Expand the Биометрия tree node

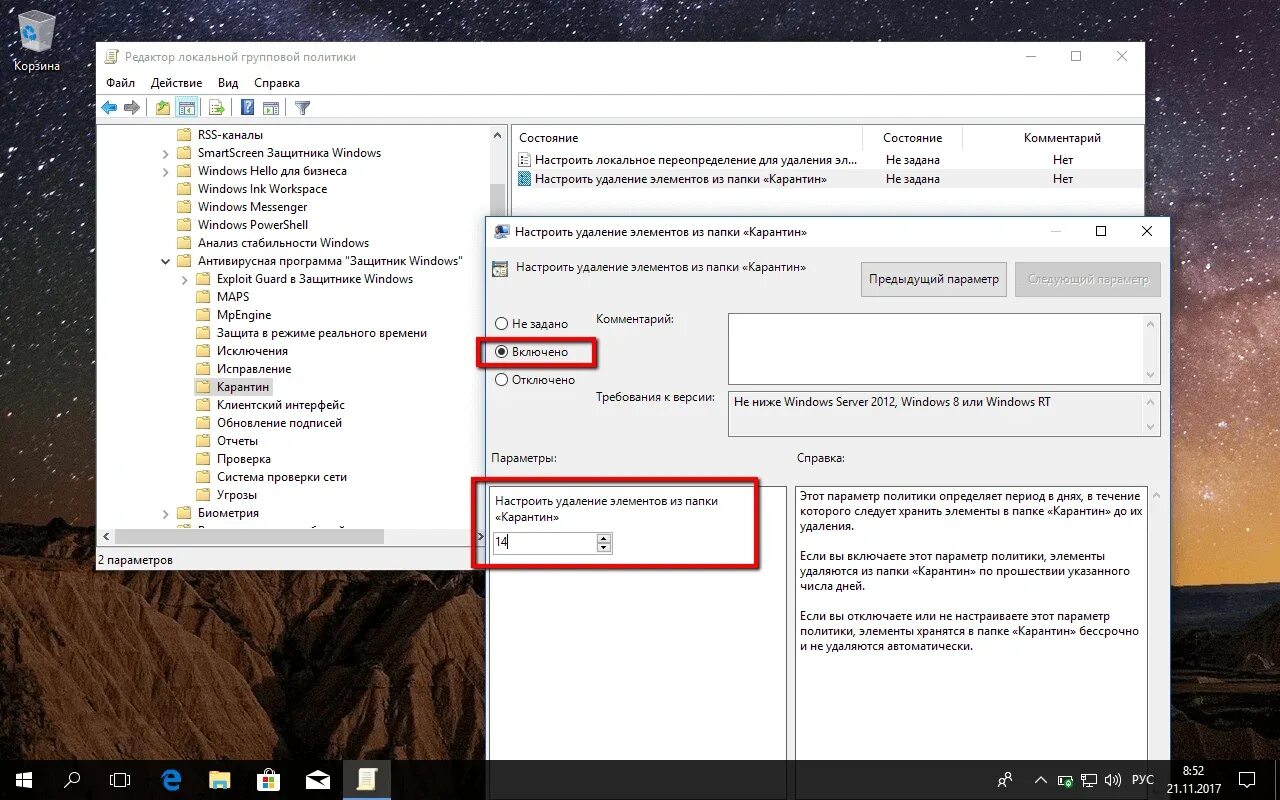[166, 513]
